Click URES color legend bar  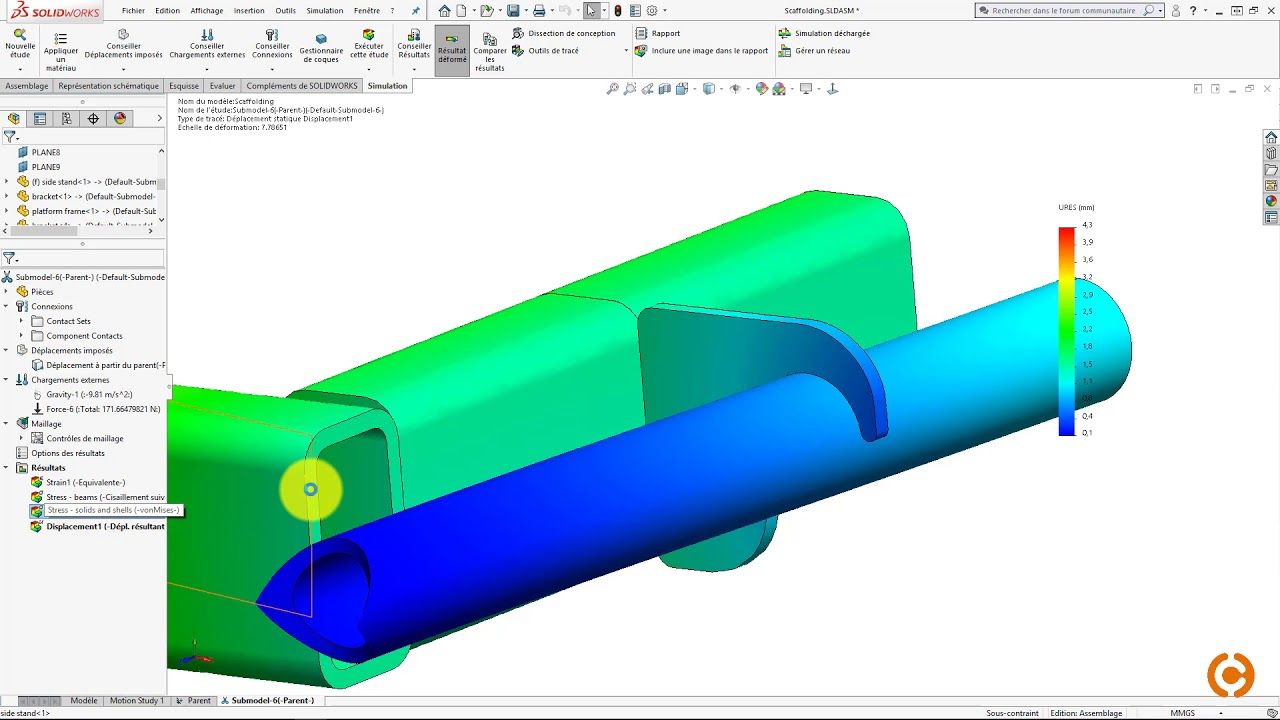[x=1067, y=331]
